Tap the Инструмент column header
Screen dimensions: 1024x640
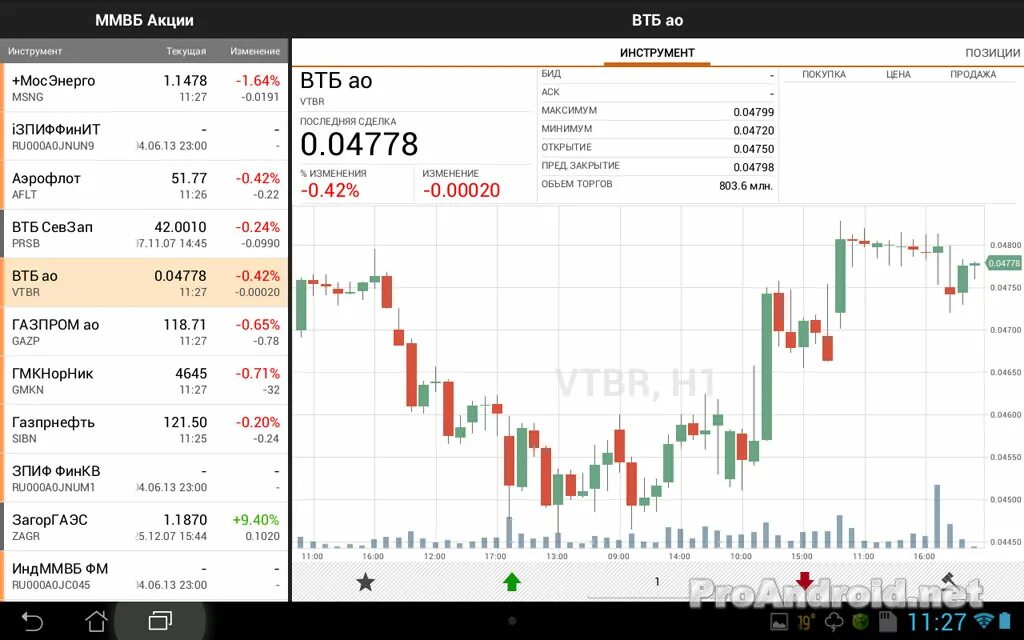pos(35,51)
